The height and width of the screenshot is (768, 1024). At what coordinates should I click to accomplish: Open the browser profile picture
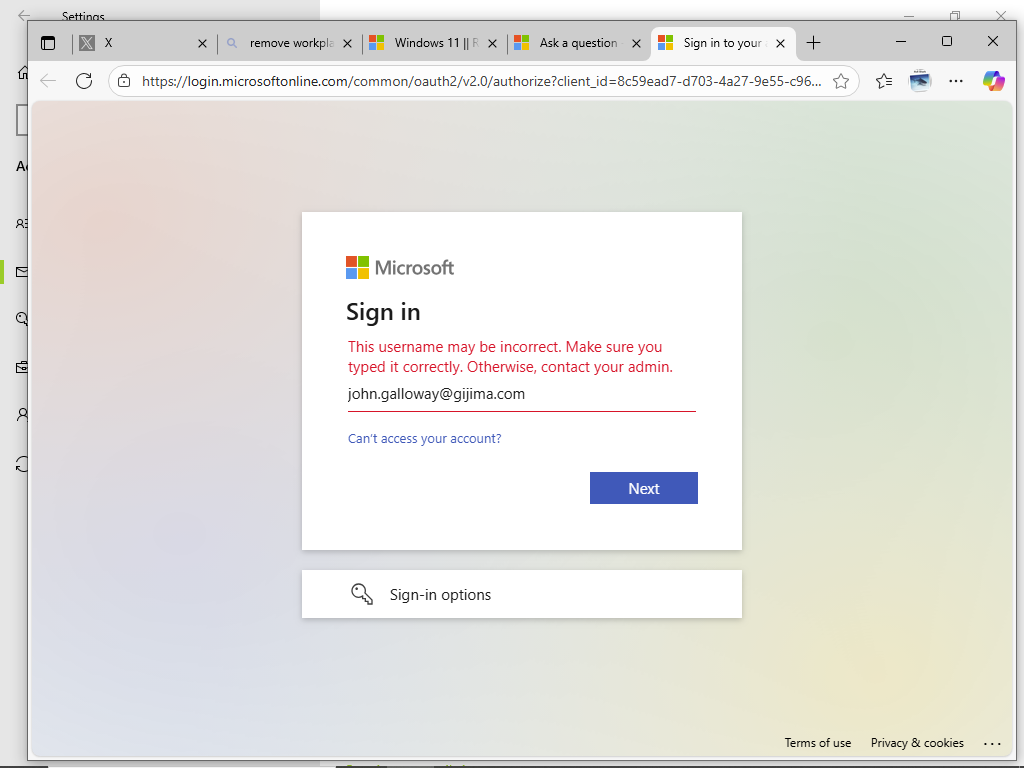pos(920,81)
